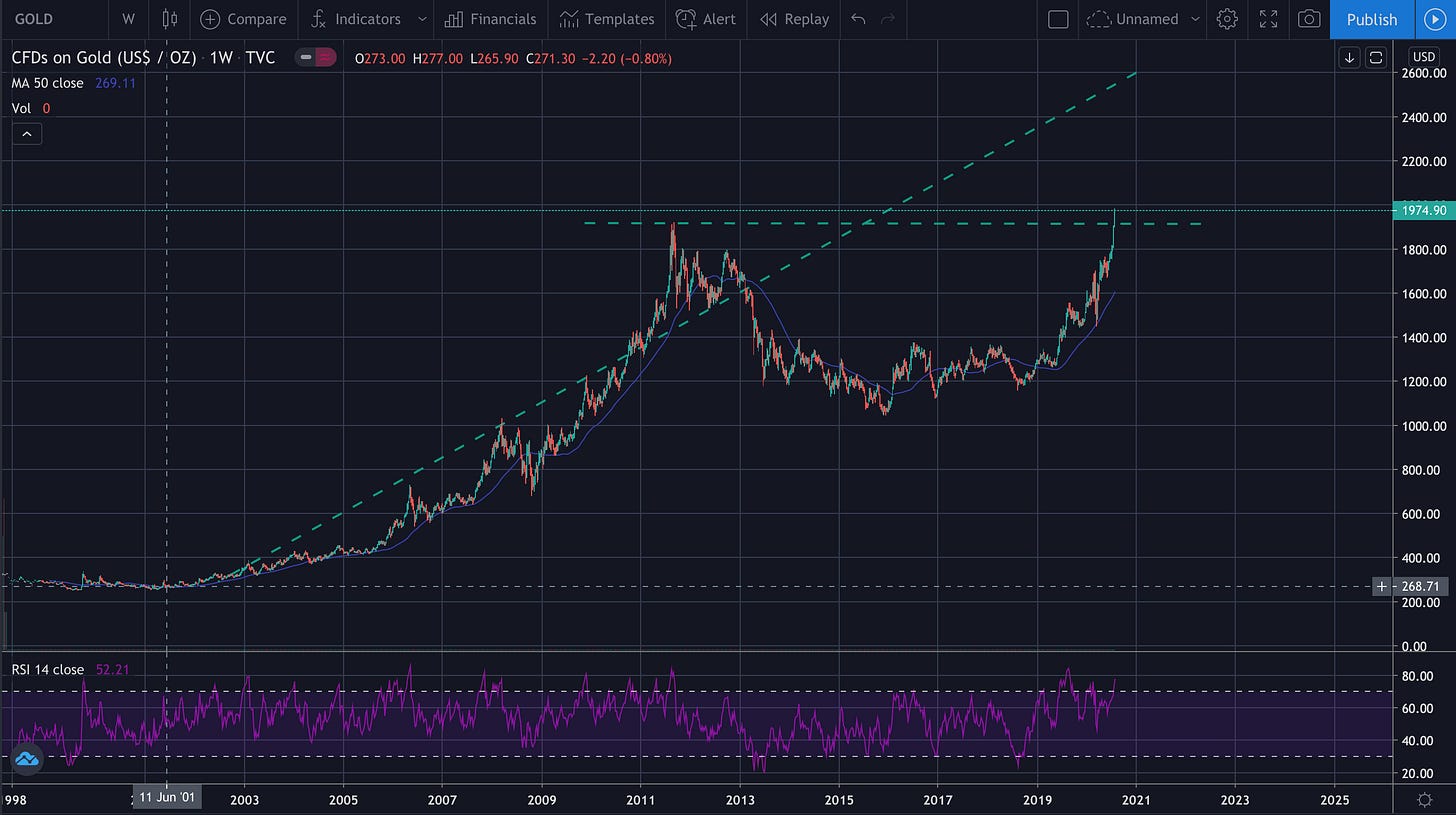The image size is (1456, 815).
Task: Click the O273.00 open value
Action: (x=381, y=59)
